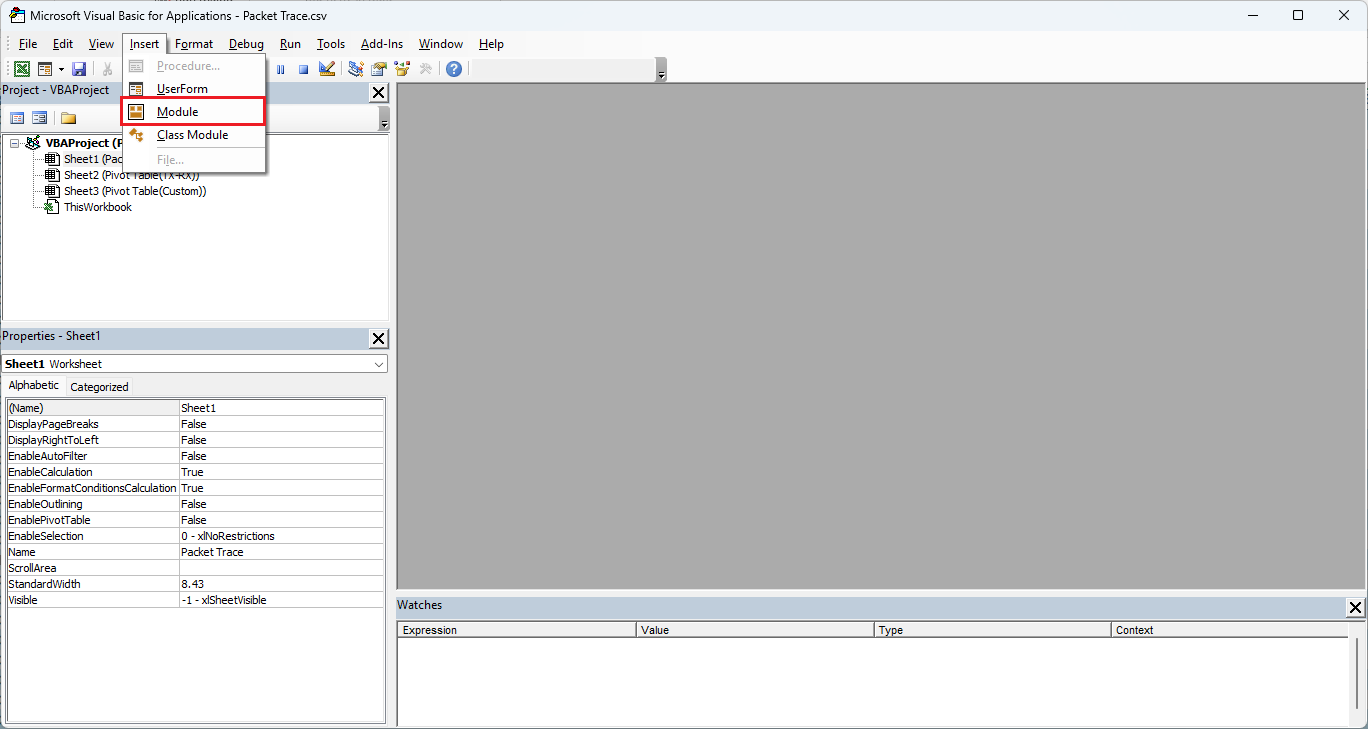Select ThisWorkbook in the project tree
1368x729 pixels.
pos(98,207)
